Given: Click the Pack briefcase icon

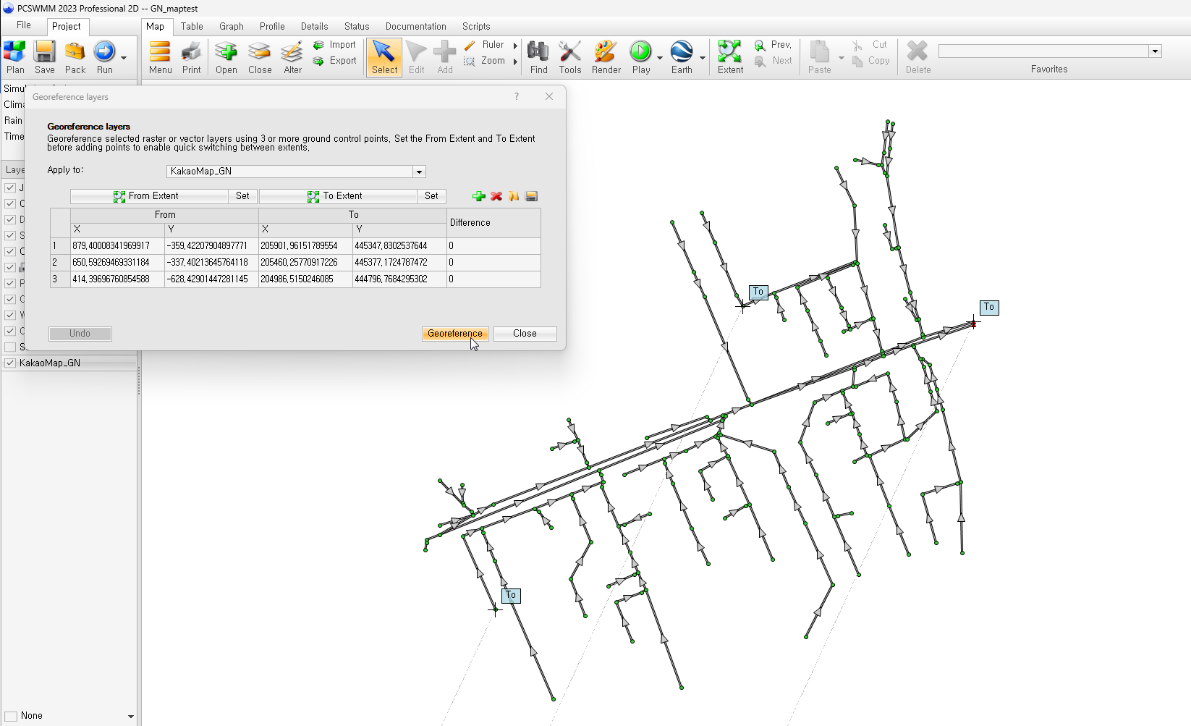Looking at the screenshot, I should [75, 57].
